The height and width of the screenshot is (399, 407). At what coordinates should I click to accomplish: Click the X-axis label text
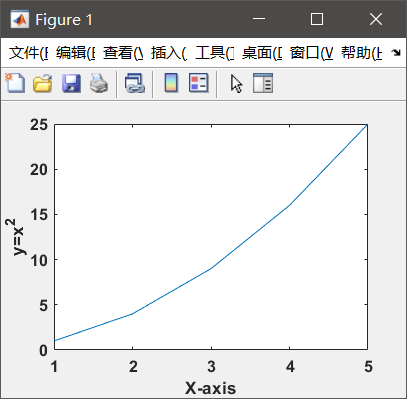coord(211,388)
